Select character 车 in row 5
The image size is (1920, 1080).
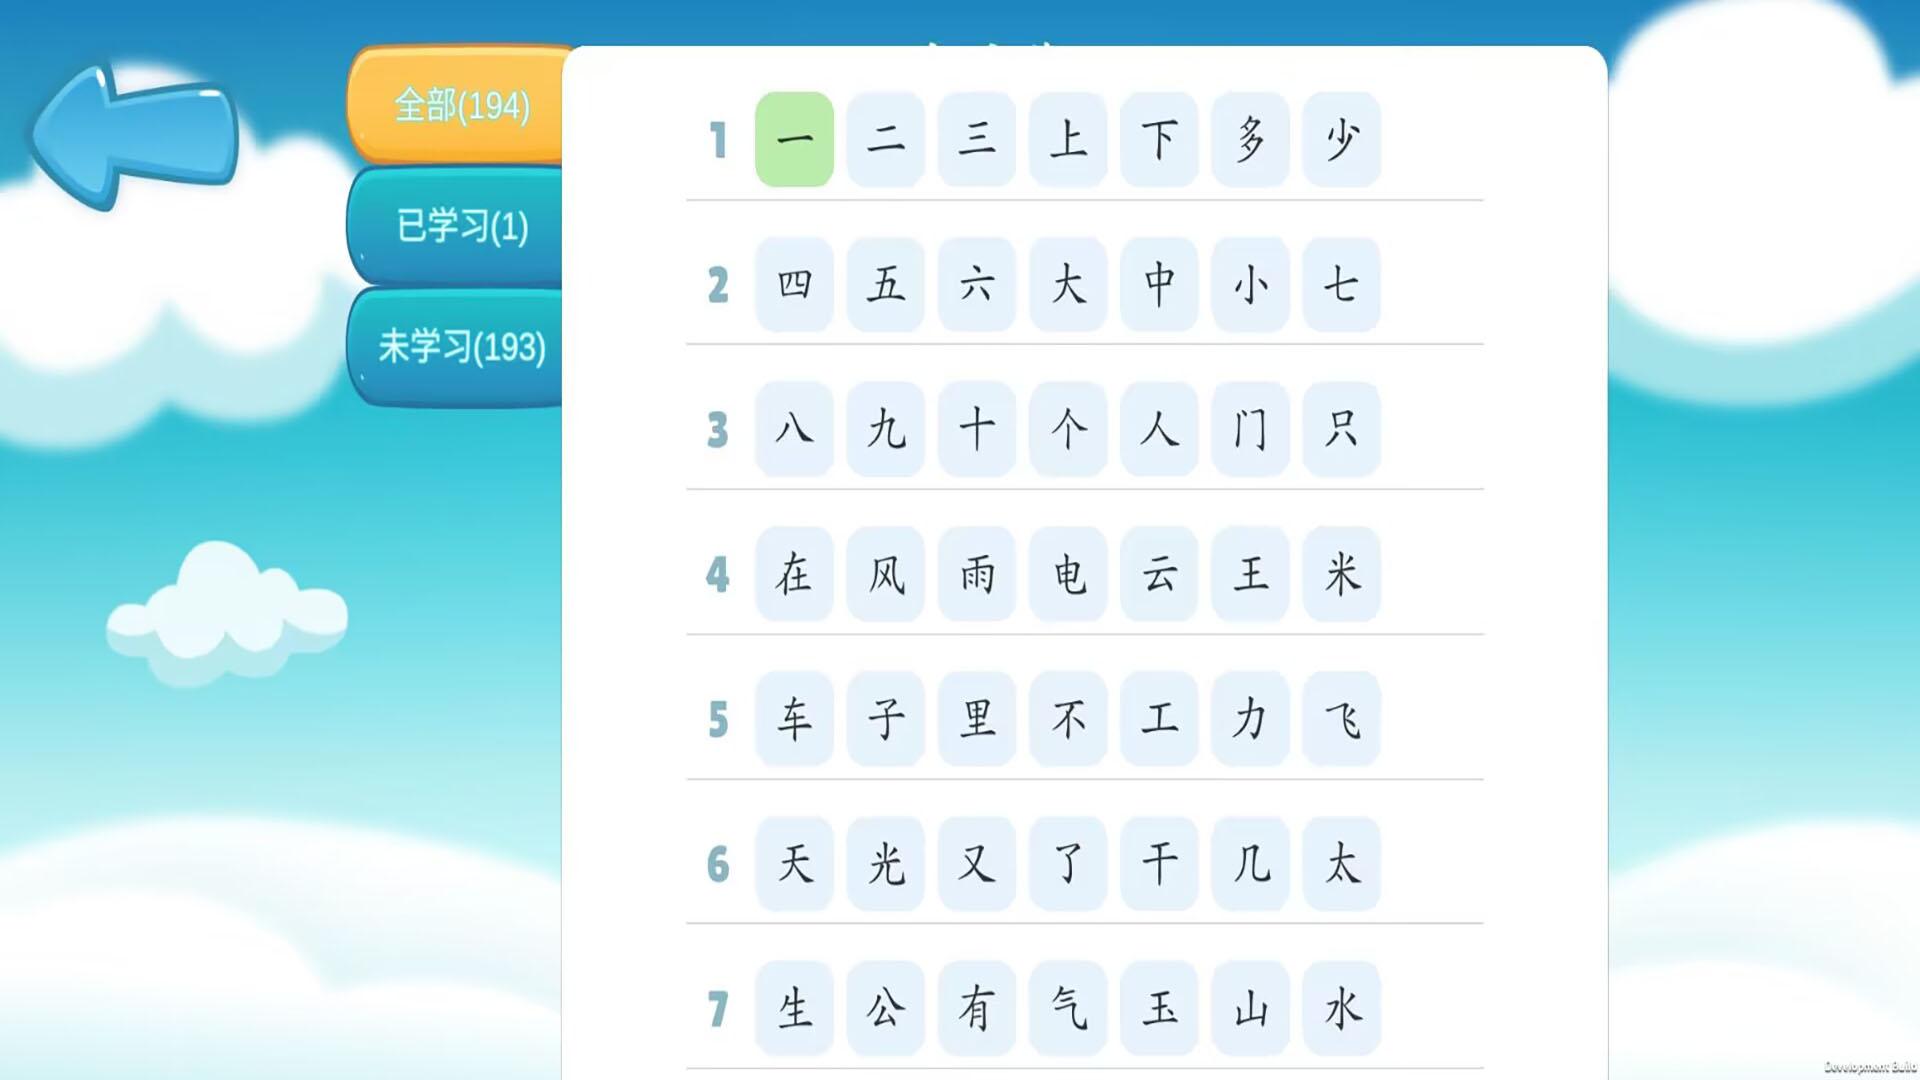(x=794, y=719)
